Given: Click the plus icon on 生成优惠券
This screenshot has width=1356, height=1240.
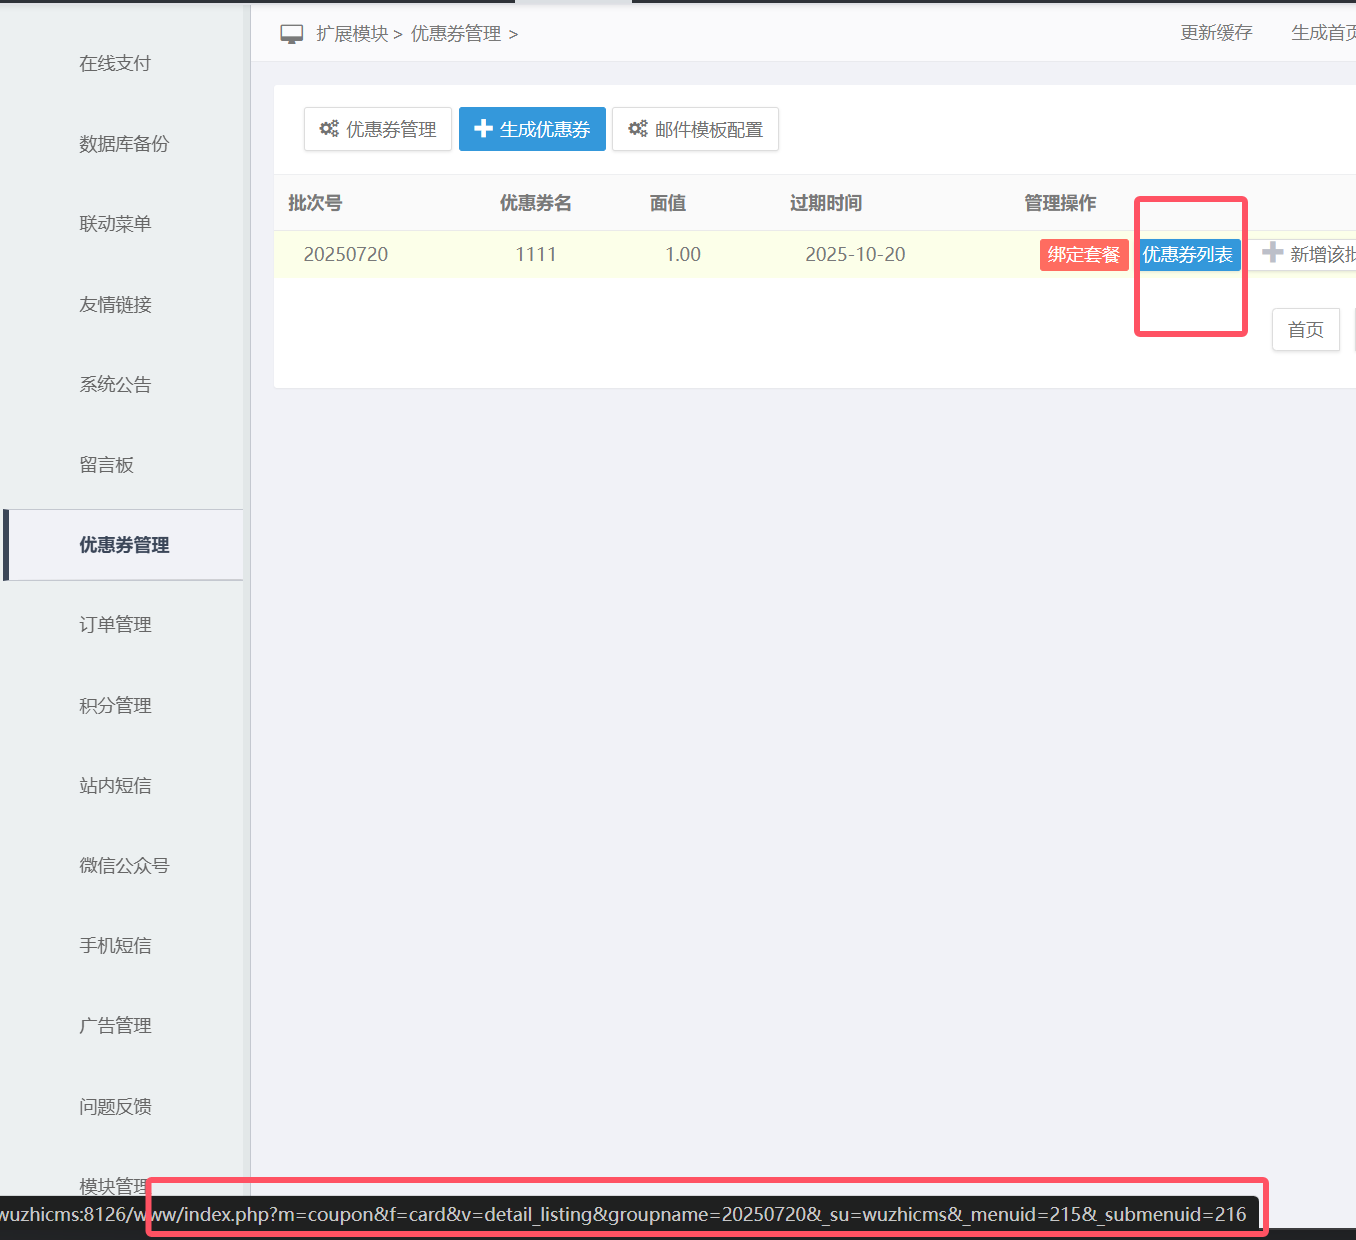Looking at the screenshot, I should click(x=483, y=129).
